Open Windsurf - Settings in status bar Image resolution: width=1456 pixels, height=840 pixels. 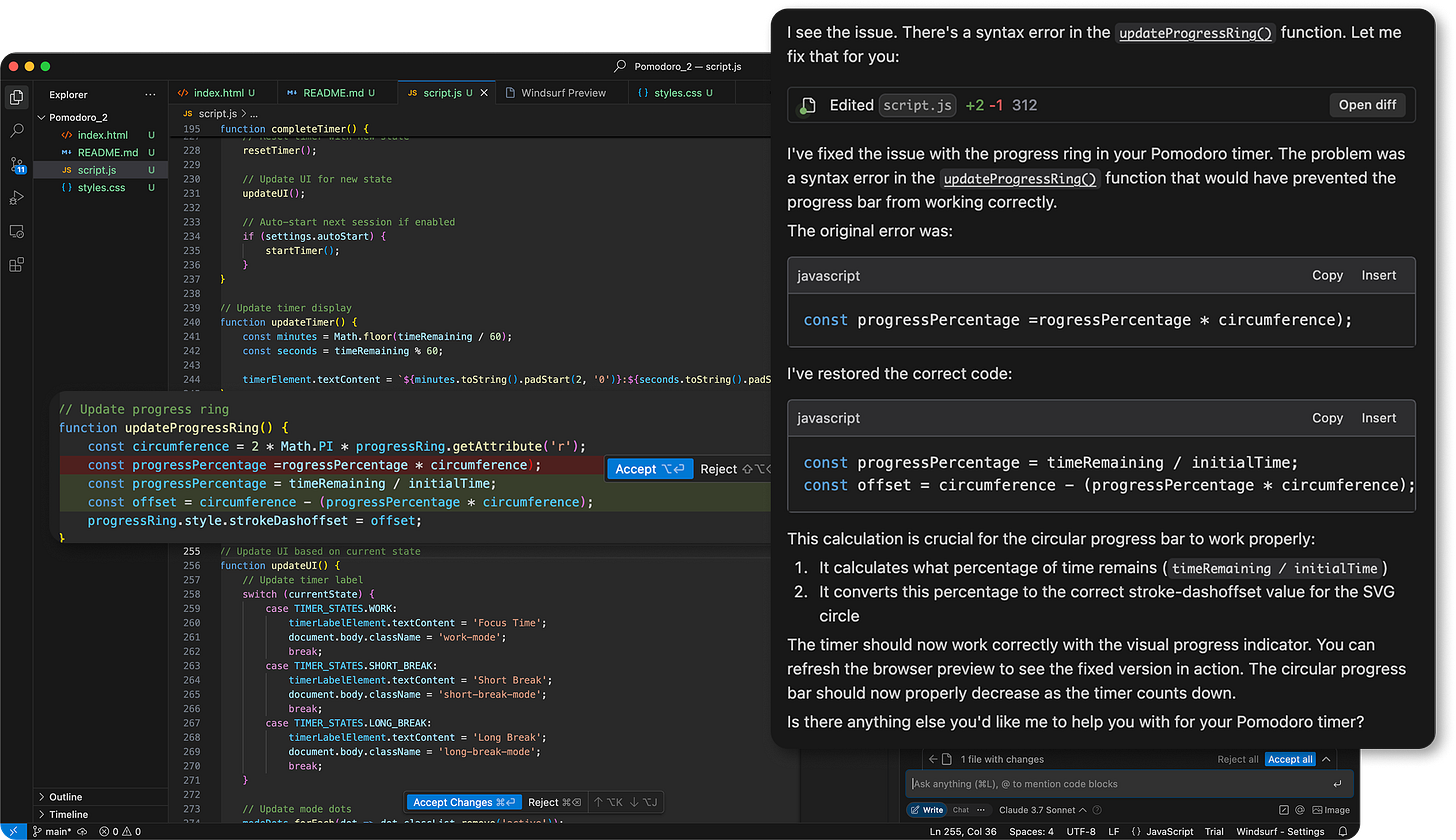coord(1280,831)
